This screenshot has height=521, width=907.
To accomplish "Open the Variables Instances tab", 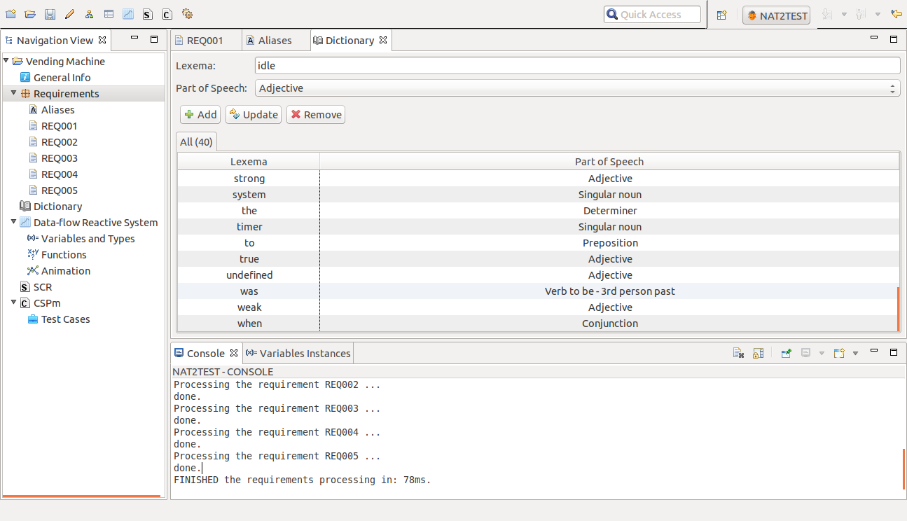I will 298,353.
